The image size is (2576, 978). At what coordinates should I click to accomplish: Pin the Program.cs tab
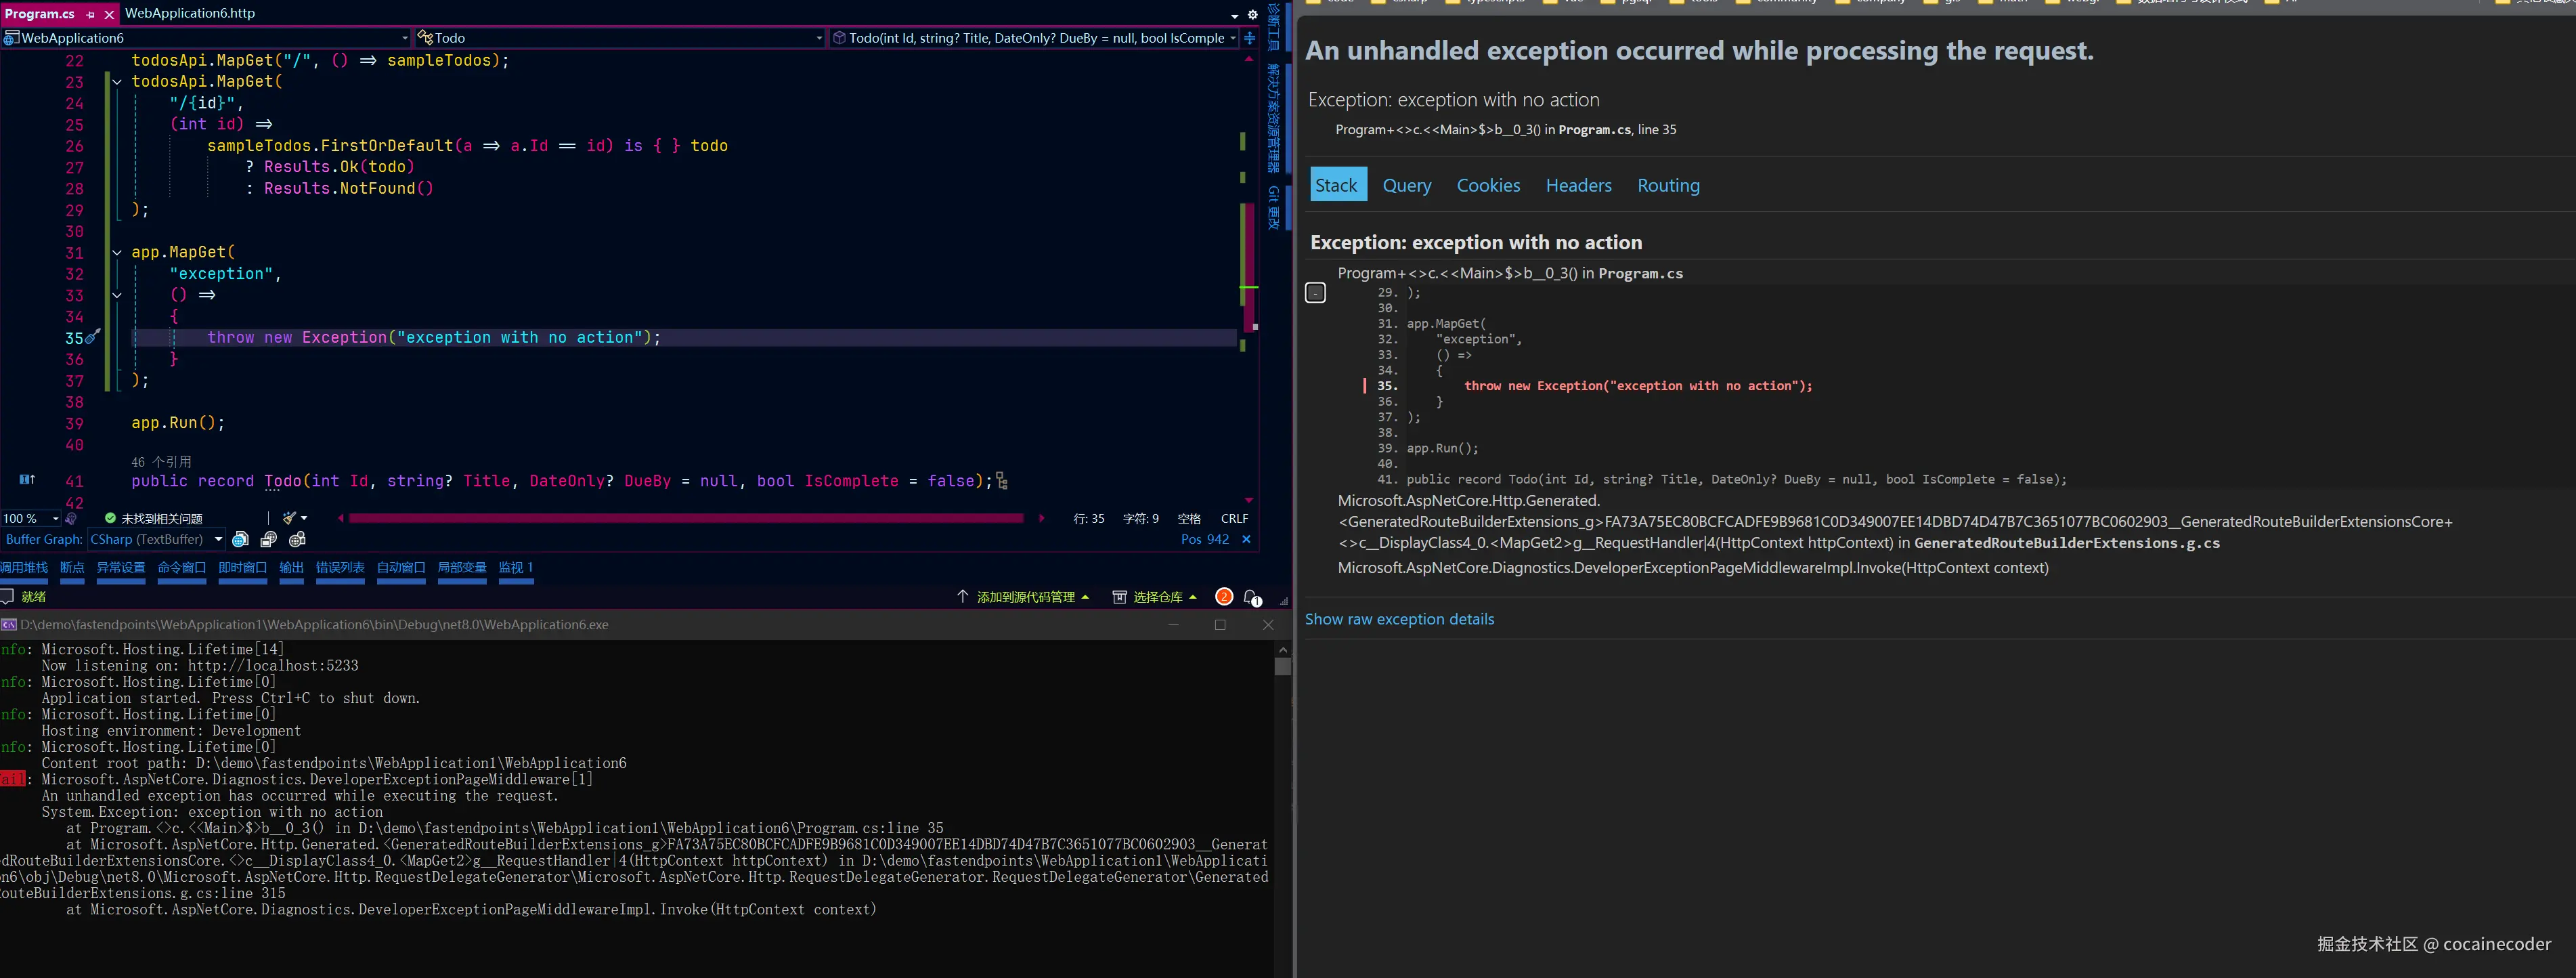91,14
